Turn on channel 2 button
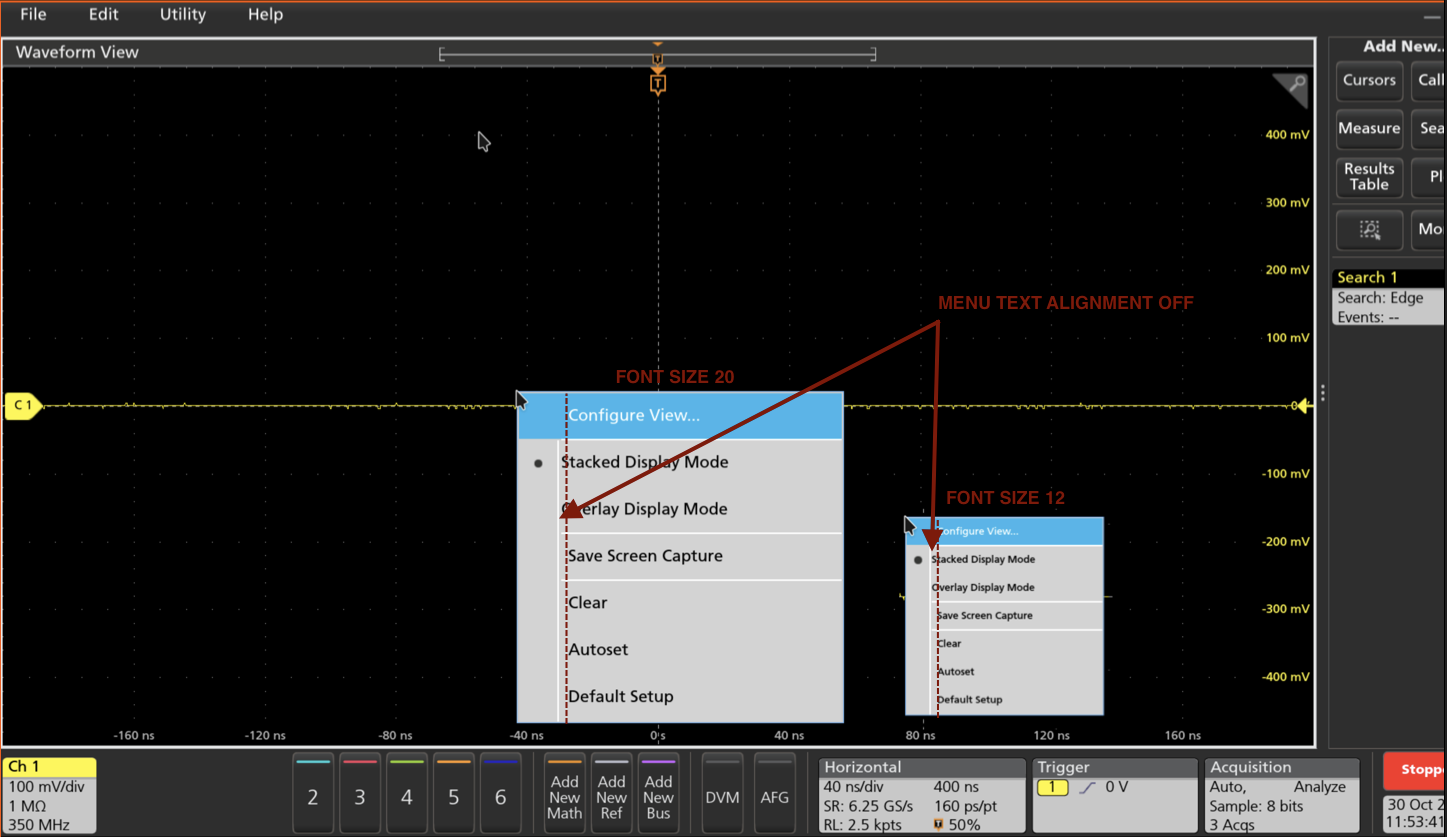The width and height of the screenshot is (1447, 837). point(313,796)
